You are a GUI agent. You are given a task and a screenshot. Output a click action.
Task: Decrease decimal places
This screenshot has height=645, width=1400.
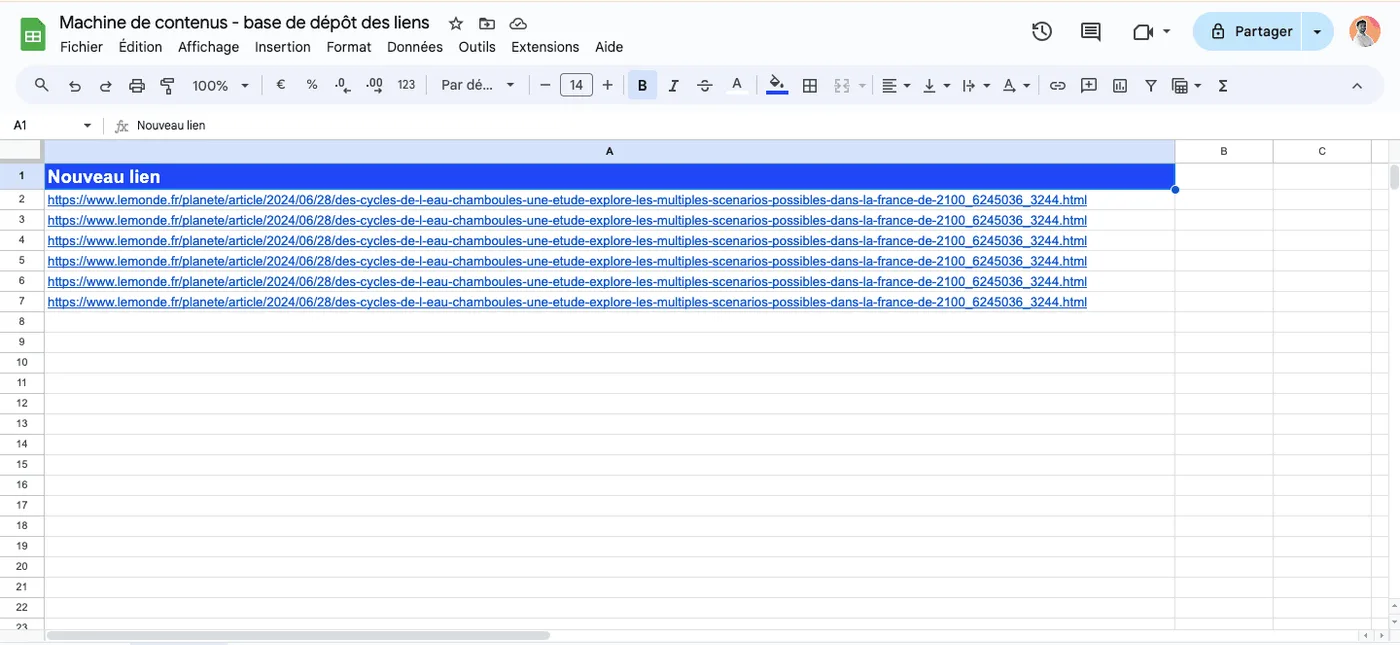[x=343, y=86]
